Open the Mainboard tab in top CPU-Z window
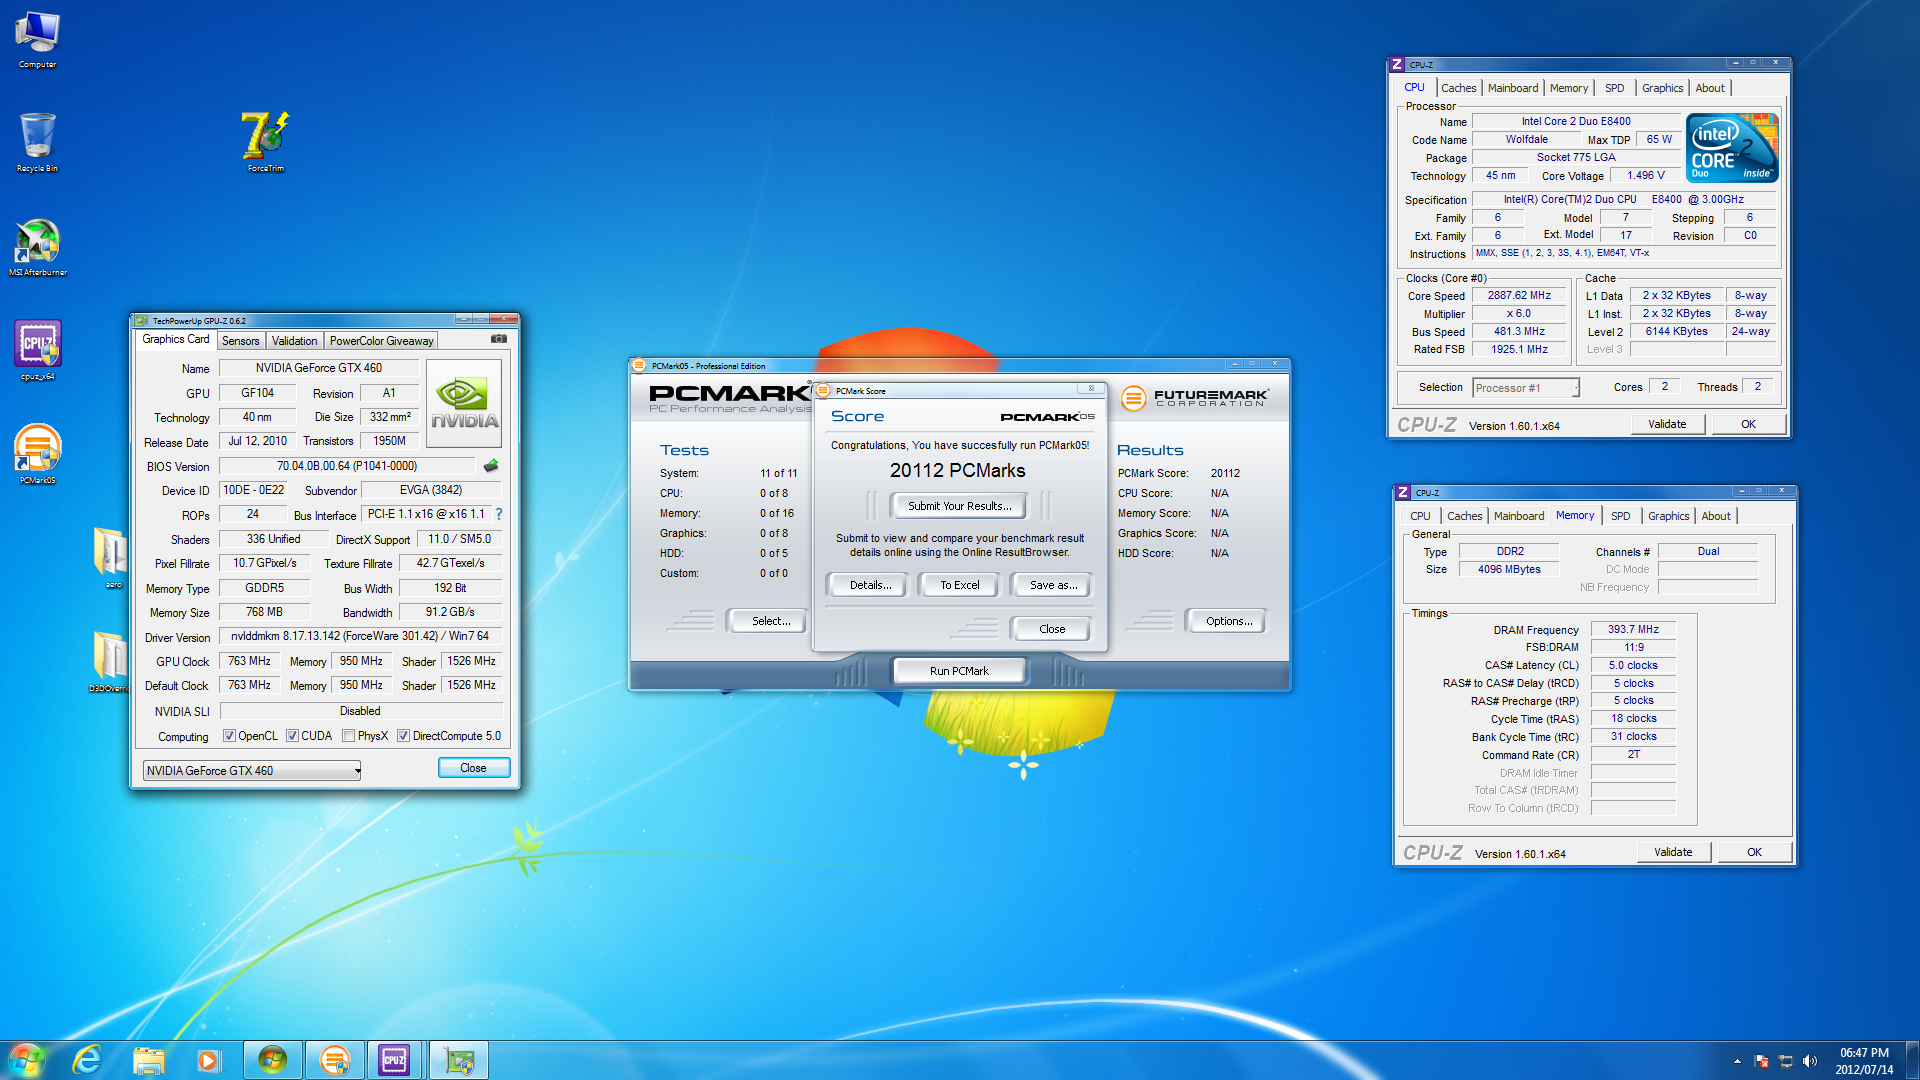The image size is (1920, 1080). (x=1512, y=88)
